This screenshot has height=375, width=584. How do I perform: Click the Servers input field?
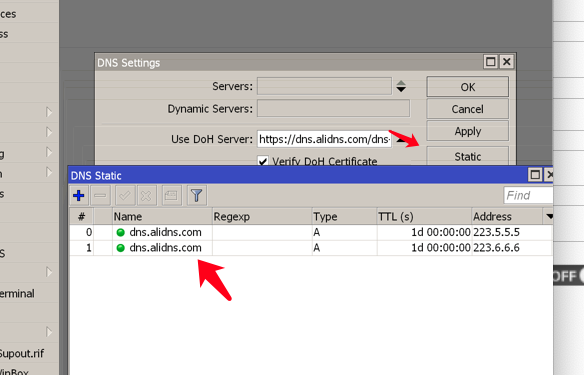pyautogui.click(x=324, y=86)
